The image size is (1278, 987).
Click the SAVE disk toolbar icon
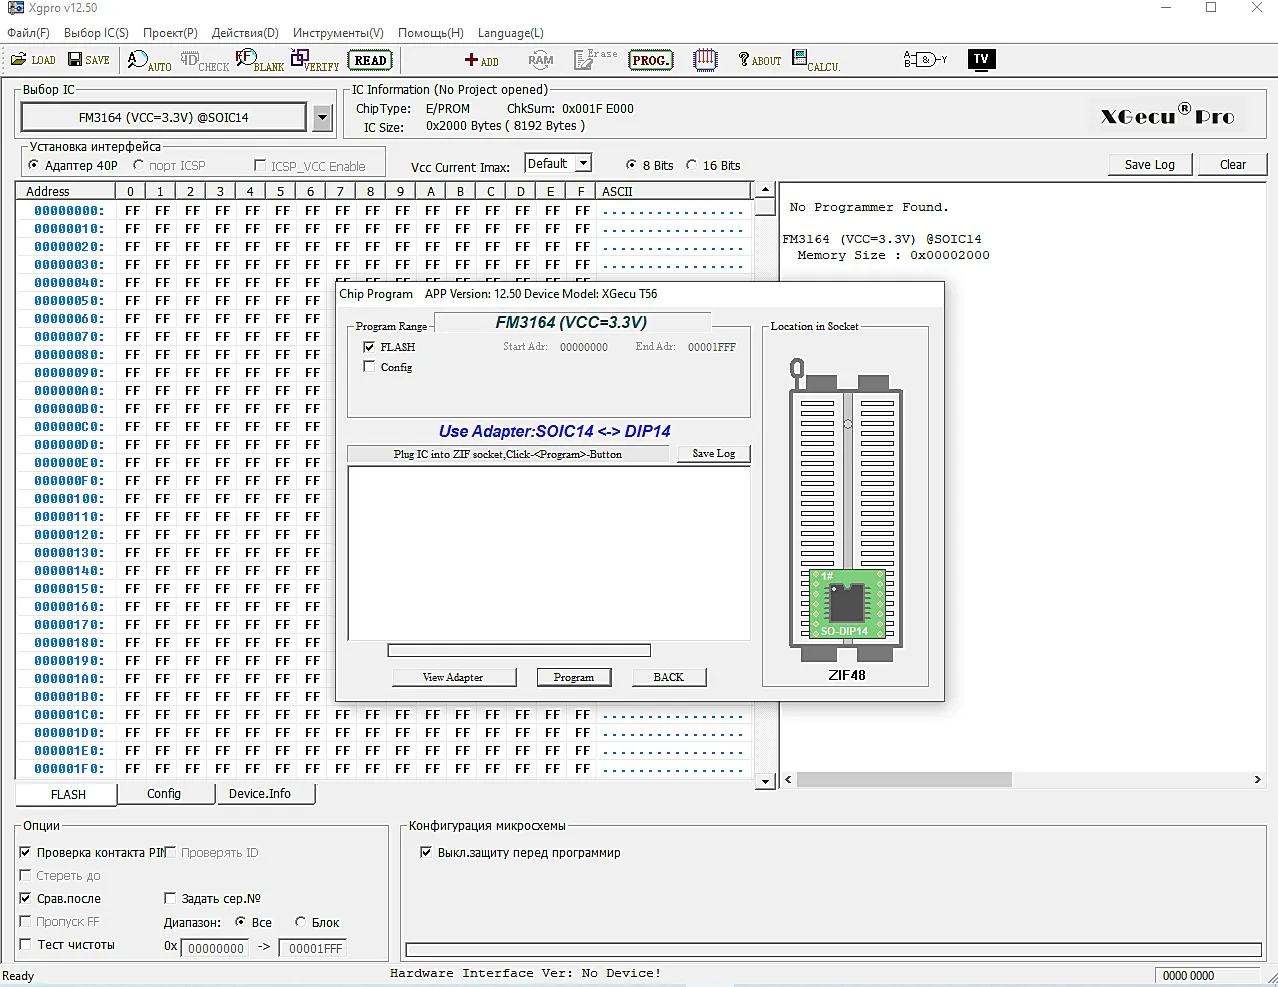point(89,60)
